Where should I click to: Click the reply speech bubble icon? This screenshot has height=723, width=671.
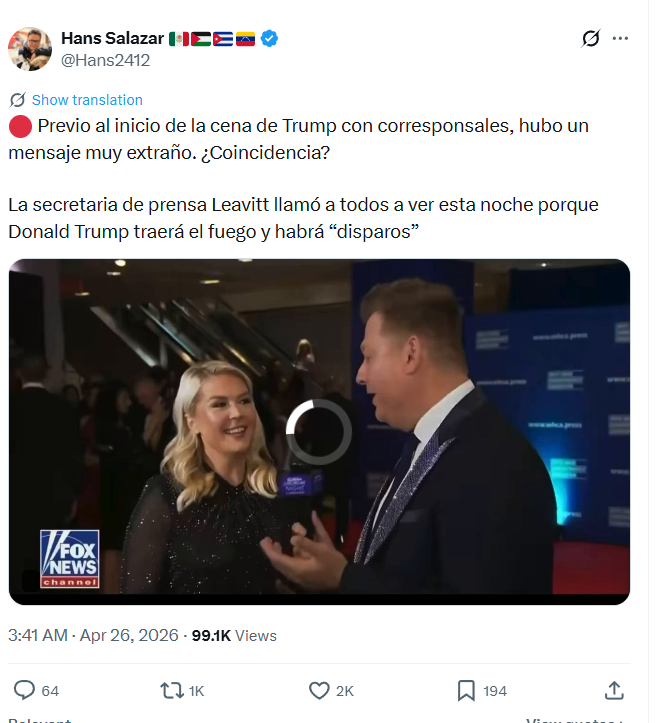(24, 690)
